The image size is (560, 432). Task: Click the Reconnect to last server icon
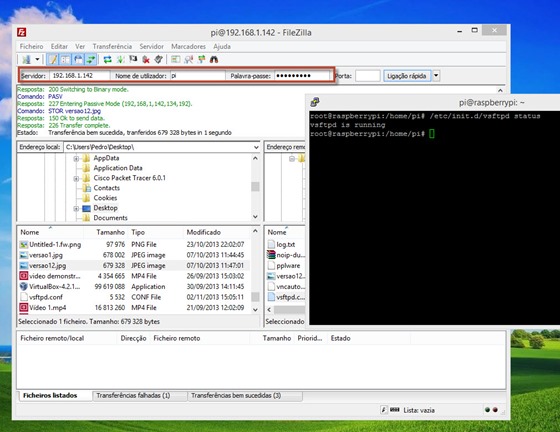click(x=158, y=60)
